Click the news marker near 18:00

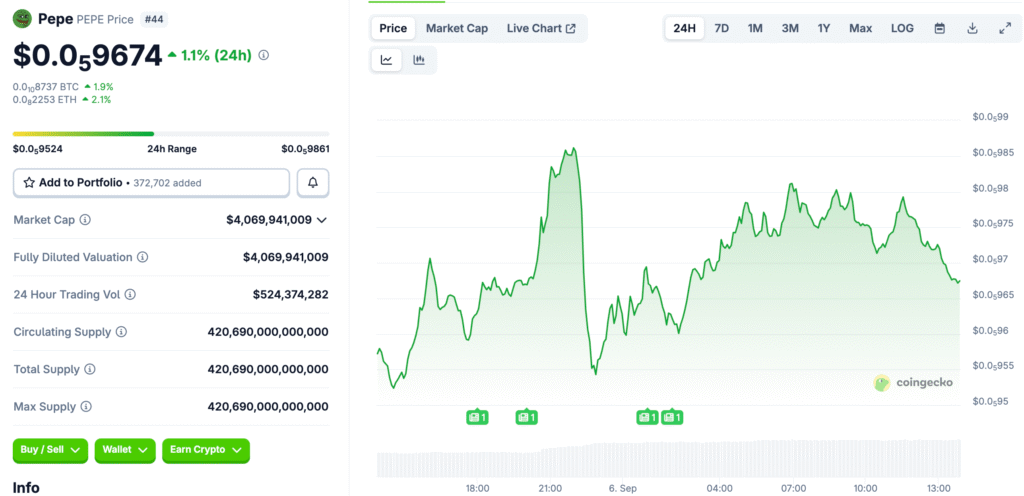477,417
